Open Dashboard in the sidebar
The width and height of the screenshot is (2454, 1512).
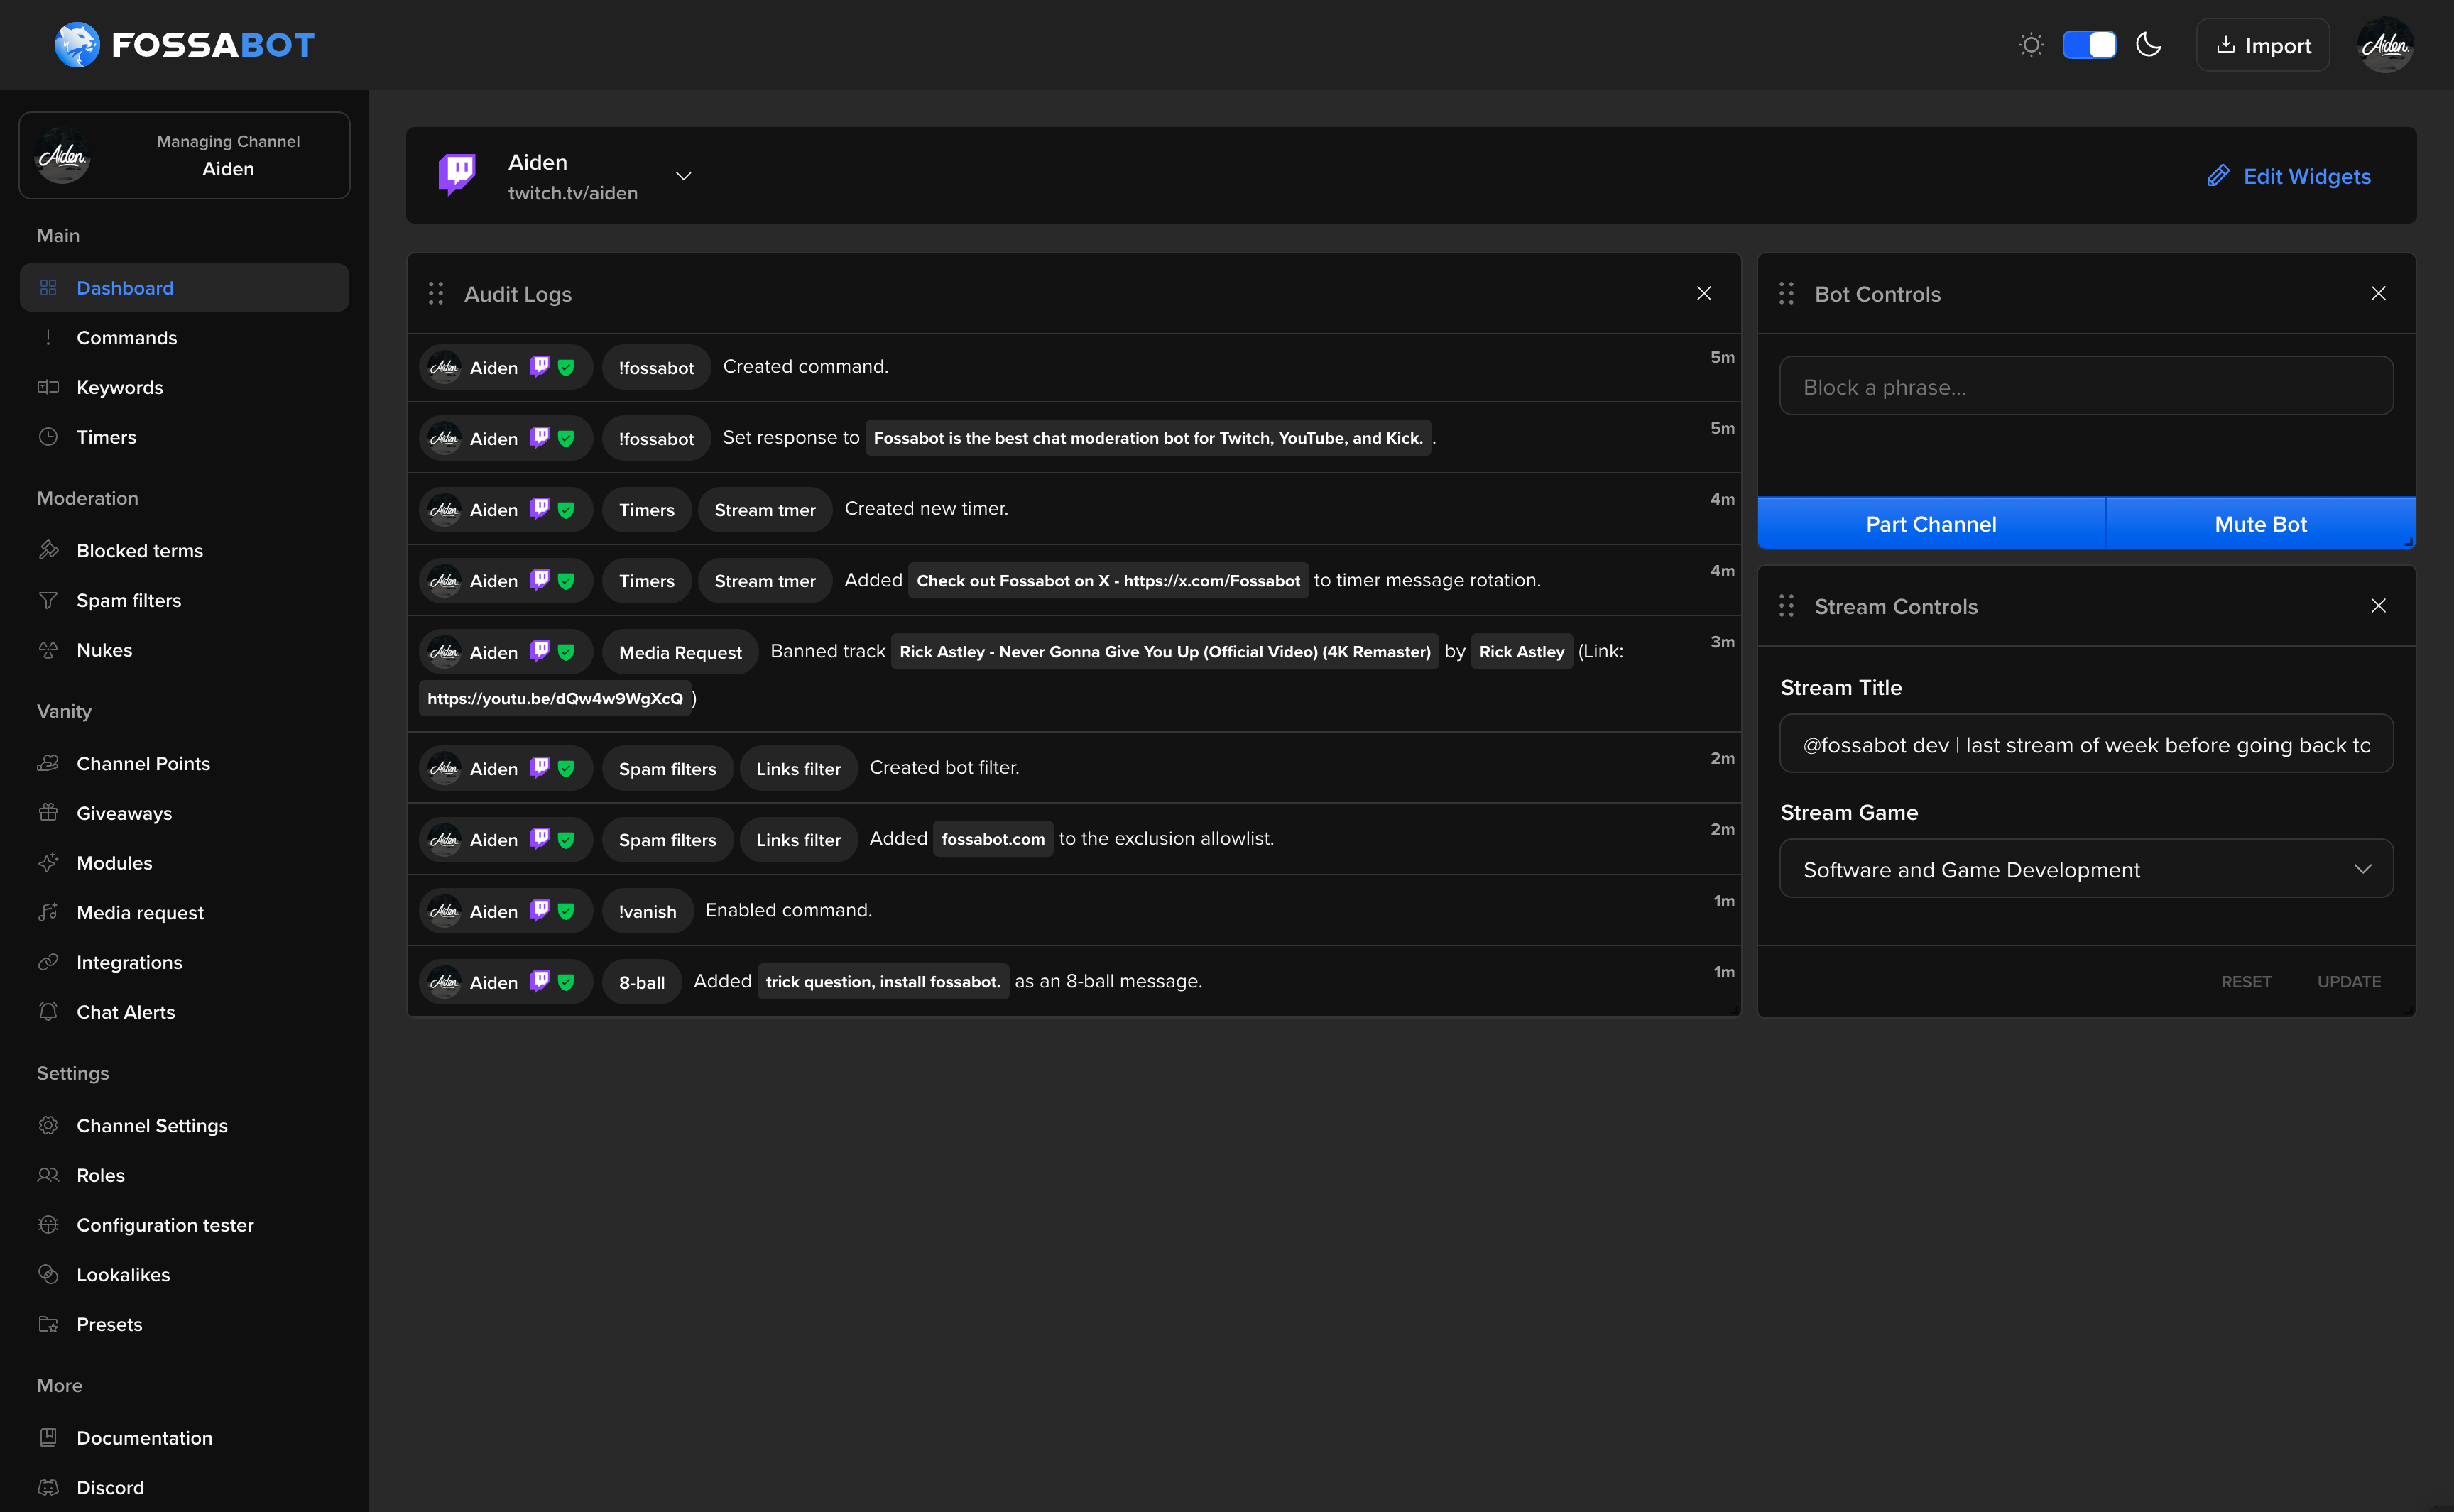coord(184,288)
